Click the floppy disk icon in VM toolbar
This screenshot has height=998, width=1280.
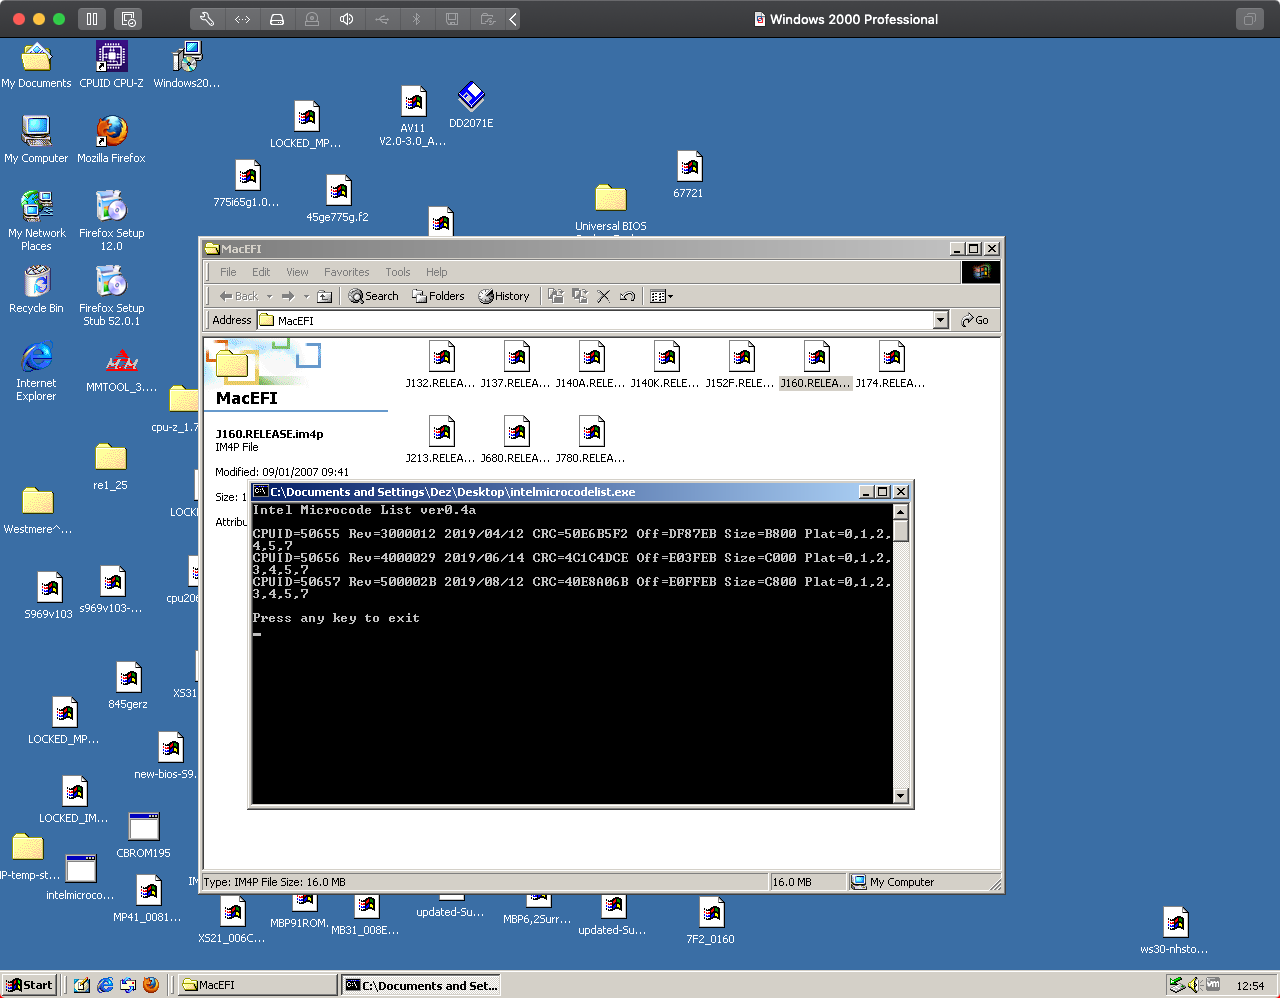click(452, 19)
